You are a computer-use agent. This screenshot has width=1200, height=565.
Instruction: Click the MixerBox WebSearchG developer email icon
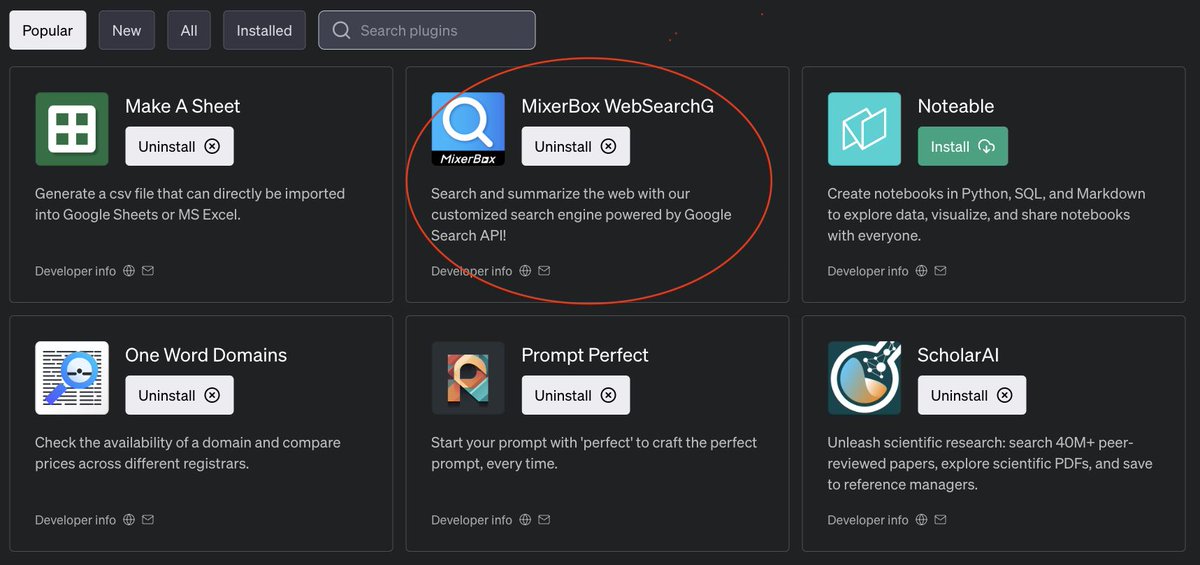[x=544, y=271]
